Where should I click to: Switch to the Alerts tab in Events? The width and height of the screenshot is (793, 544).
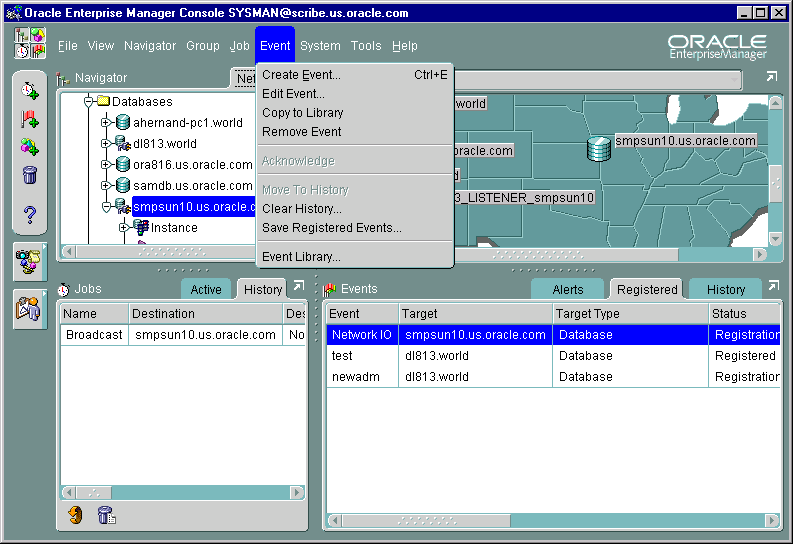tap(567, 290)
